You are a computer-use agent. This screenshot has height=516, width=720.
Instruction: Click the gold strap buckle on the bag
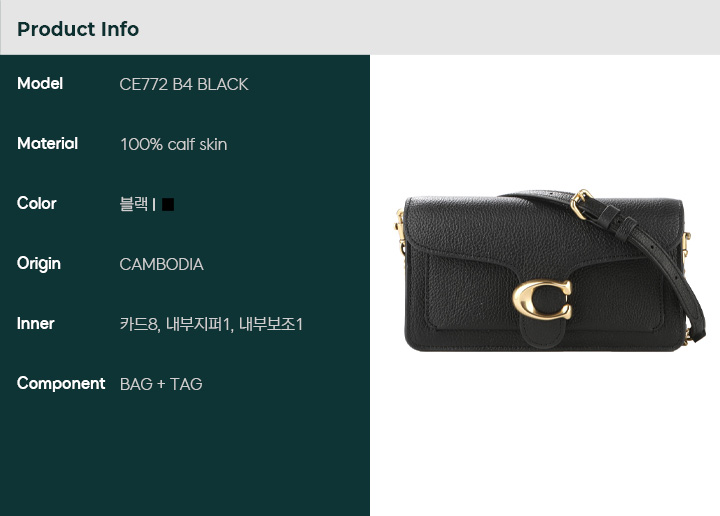pyautogui.click(x=581, y=203)
